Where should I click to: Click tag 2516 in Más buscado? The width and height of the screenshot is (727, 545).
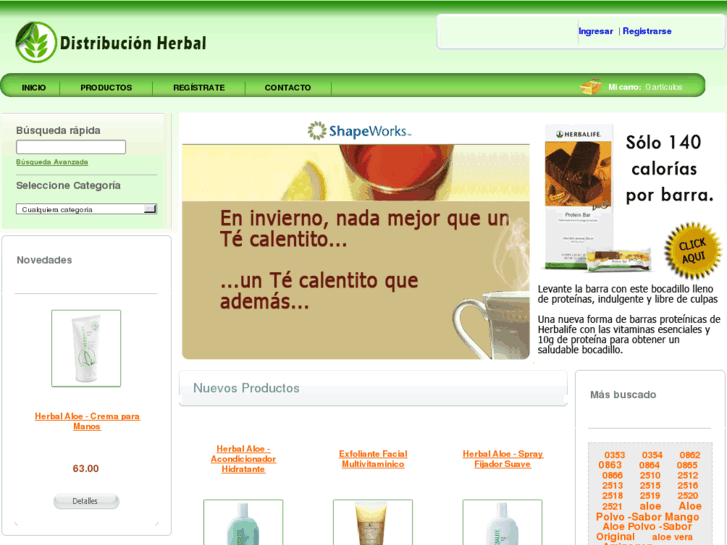[x=688, y=486]
